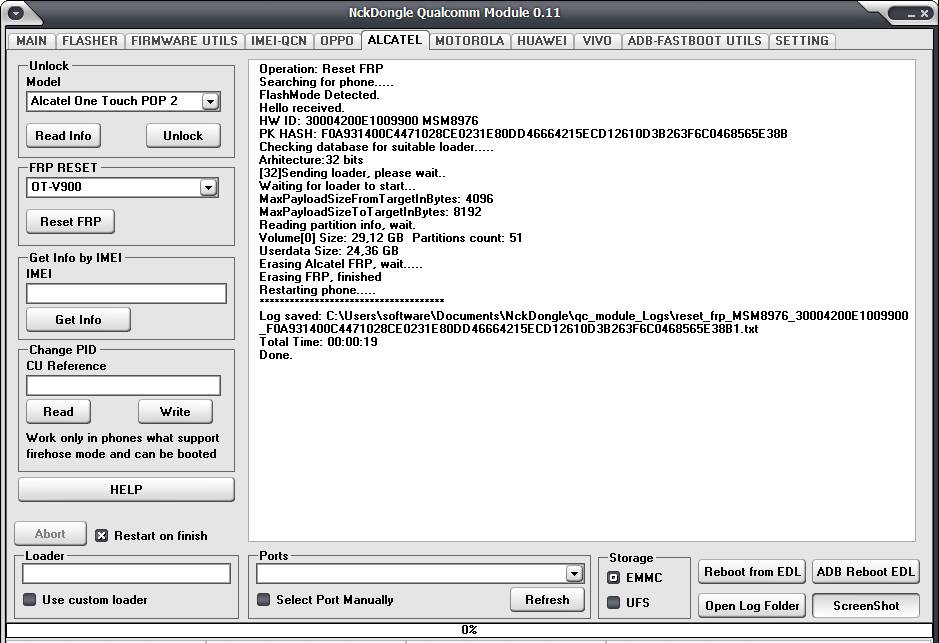Open the HELP button
Viewport: 939px width, 643px height.
tap(126, 490)
